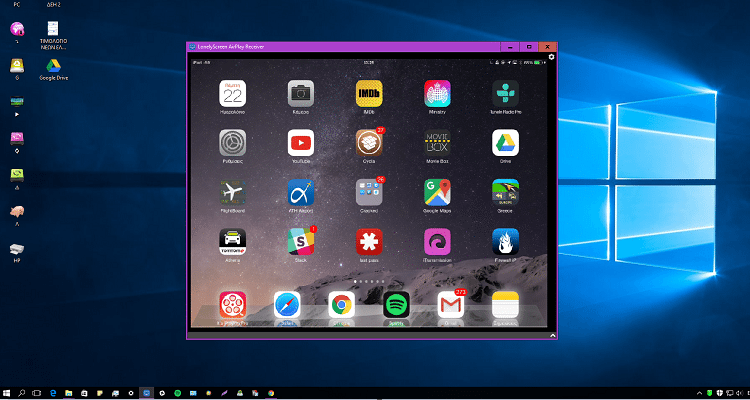Open the iPad Camera app

point(300,94)
